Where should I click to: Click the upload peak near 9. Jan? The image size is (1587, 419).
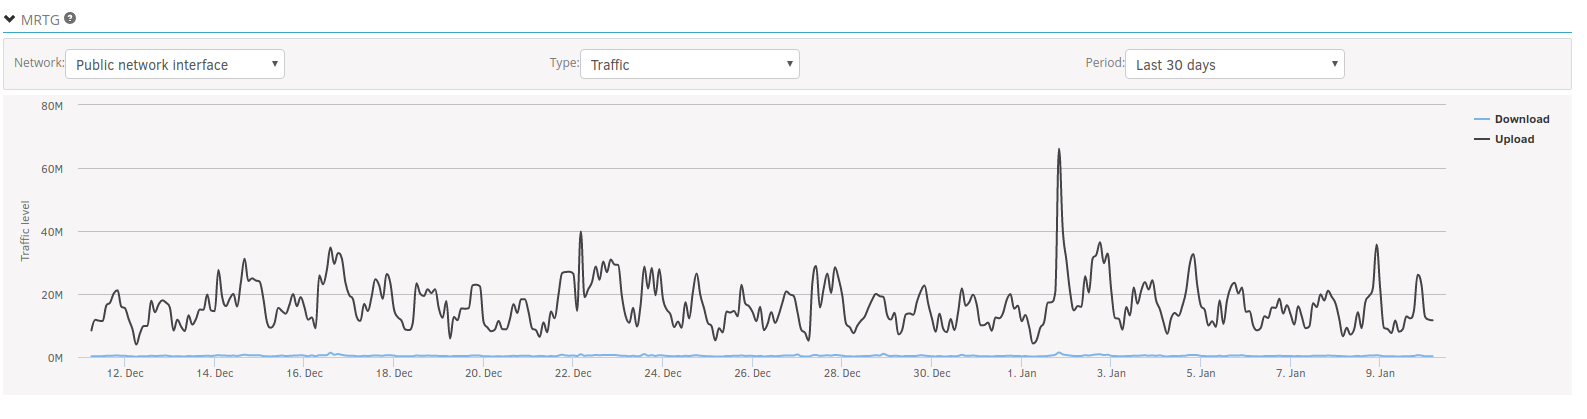point(1377,246)
